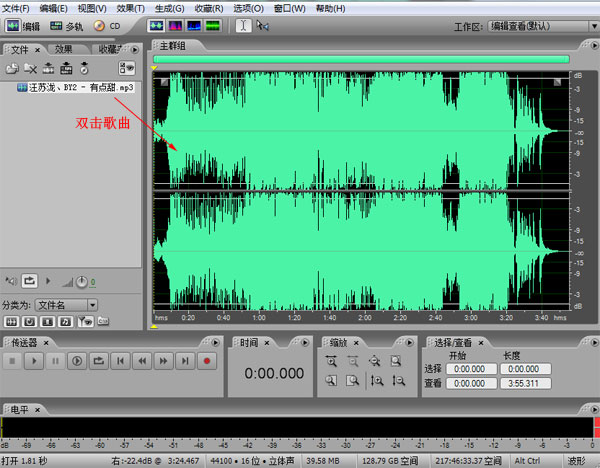Toggle auto-play speaker icon in Files panel
This screenshot has height=468, width=600.
coord(11,281)
